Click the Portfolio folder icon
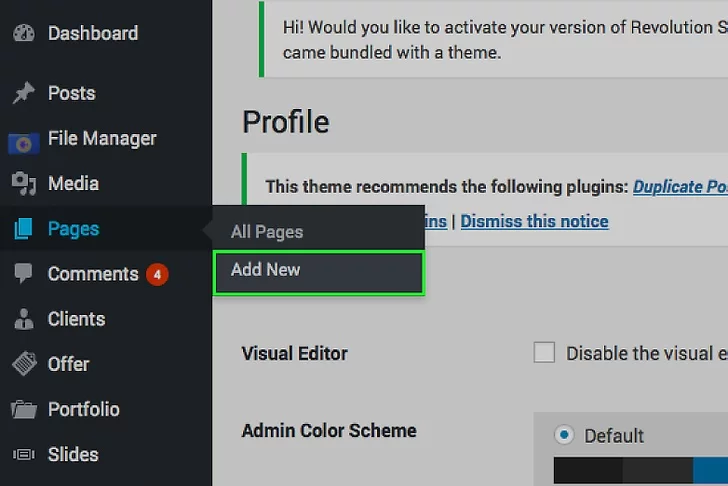728x486 pixels. pyautogui.click(x=23, y=409)
